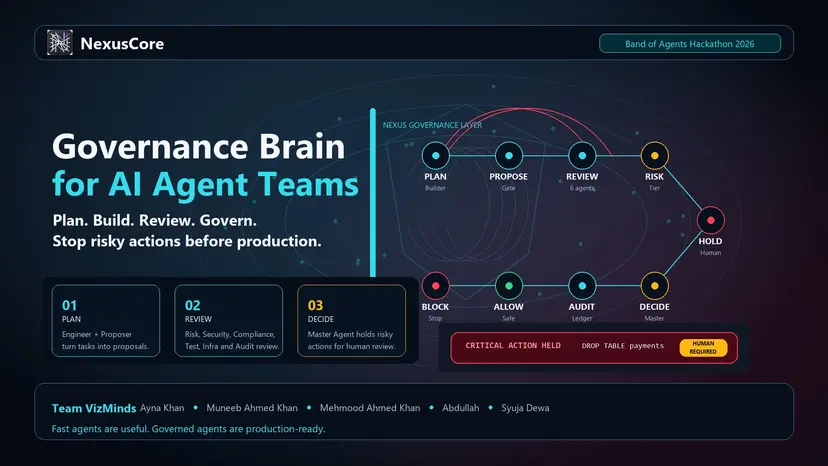Click the CRITICAL ACTION HELD banner
This screenshot has width=828, height=466.
(594, 348)
